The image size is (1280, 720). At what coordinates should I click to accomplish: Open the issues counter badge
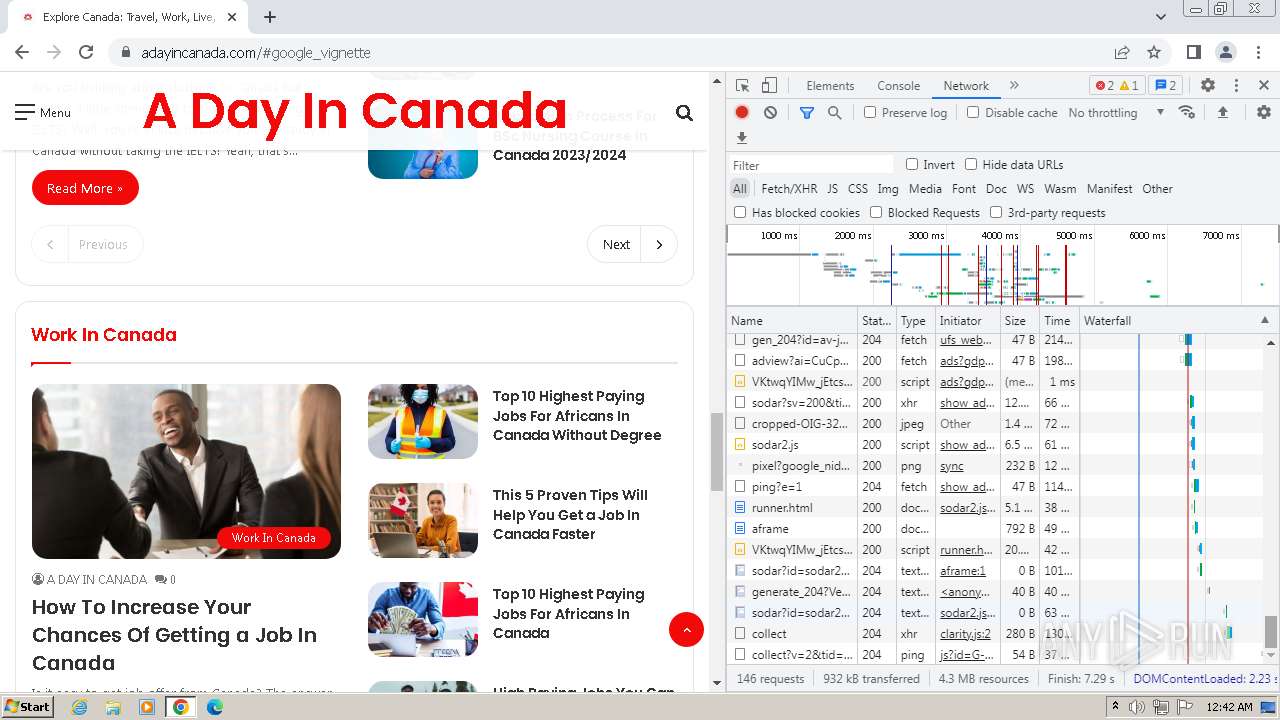pyautogui.click(x=1164, y=86)
